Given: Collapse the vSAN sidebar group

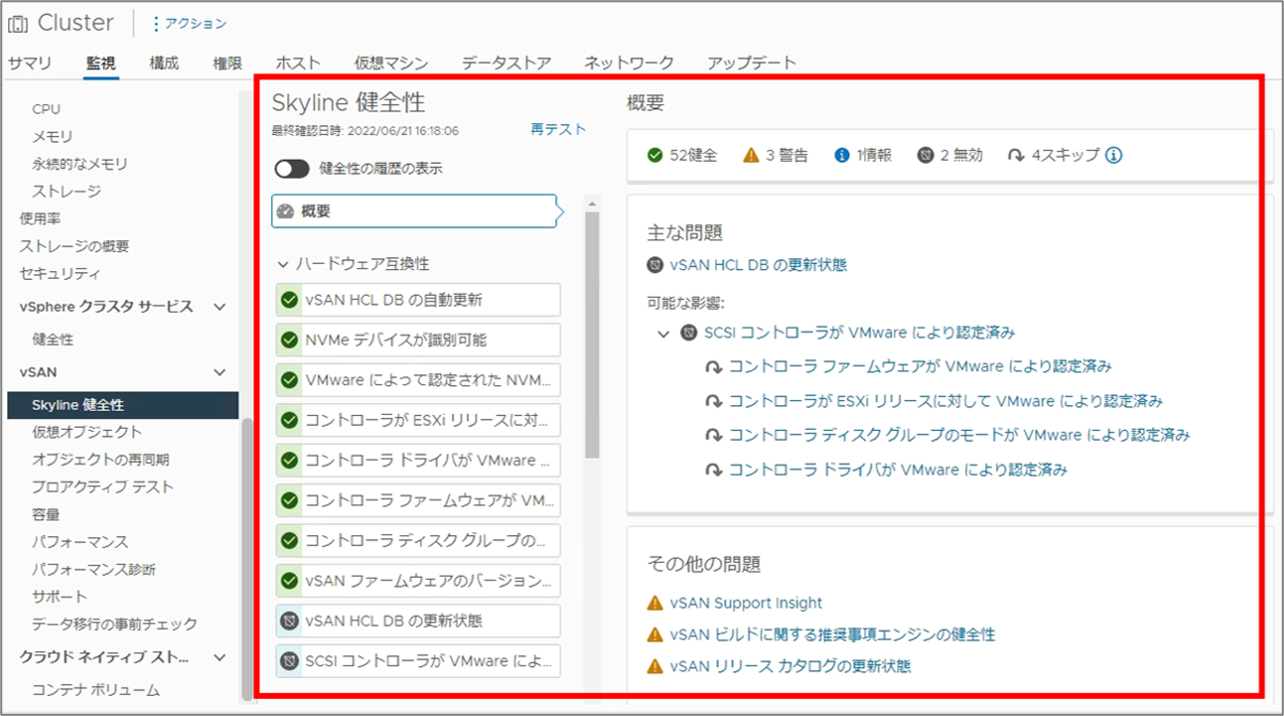Looking at the screenshot, I should [x=220, y=372].
